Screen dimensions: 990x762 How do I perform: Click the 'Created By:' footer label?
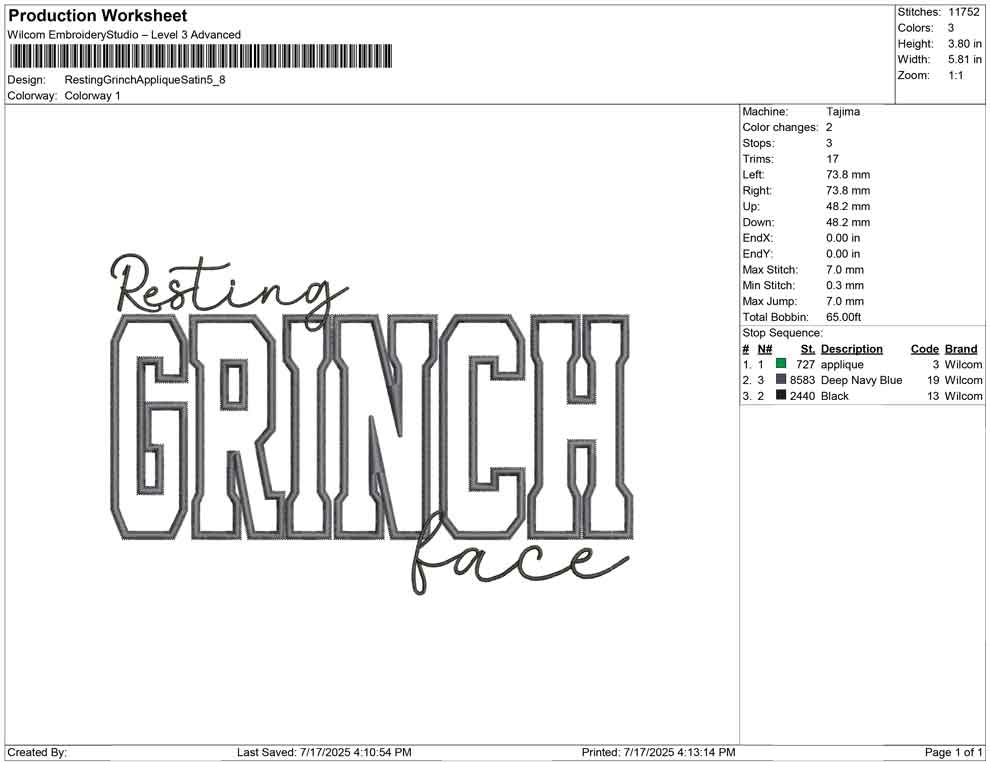(37, 752)
